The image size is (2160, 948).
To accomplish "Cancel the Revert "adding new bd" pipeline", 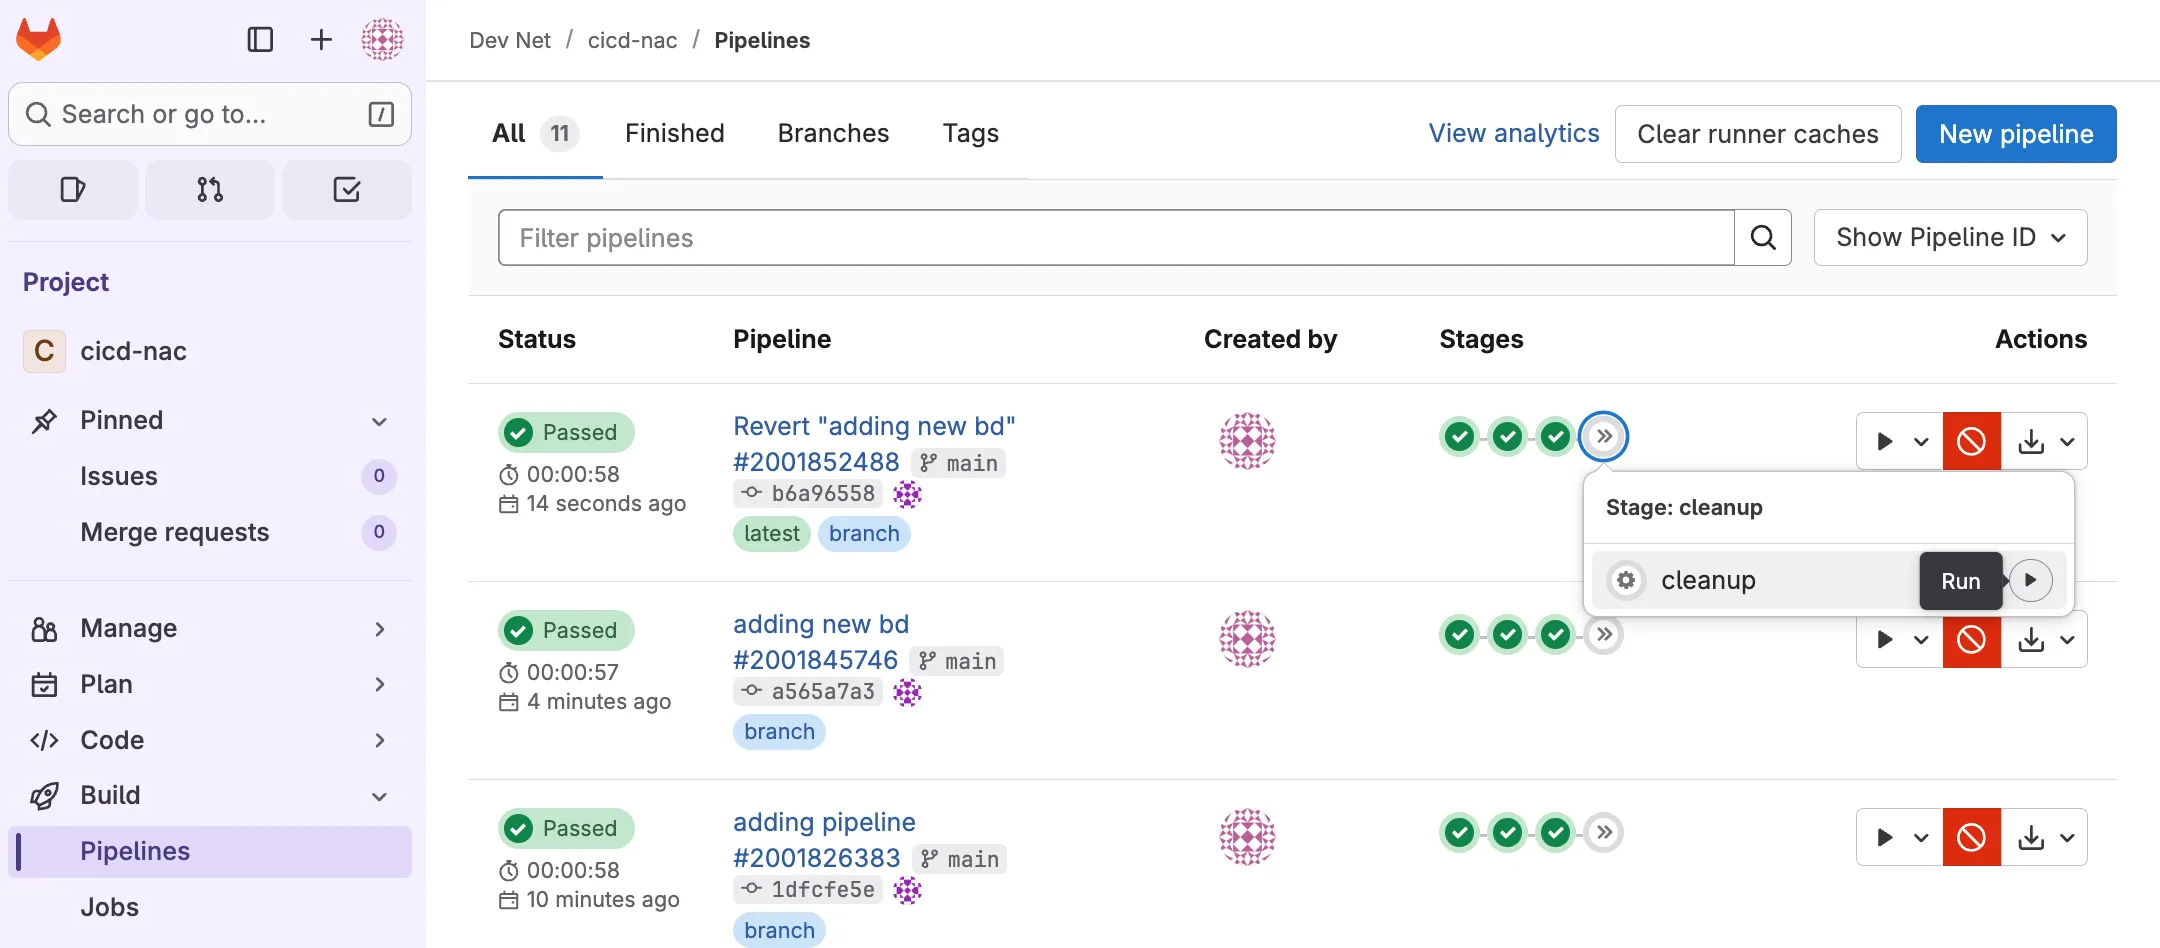I will click(x=1971, y=441).
